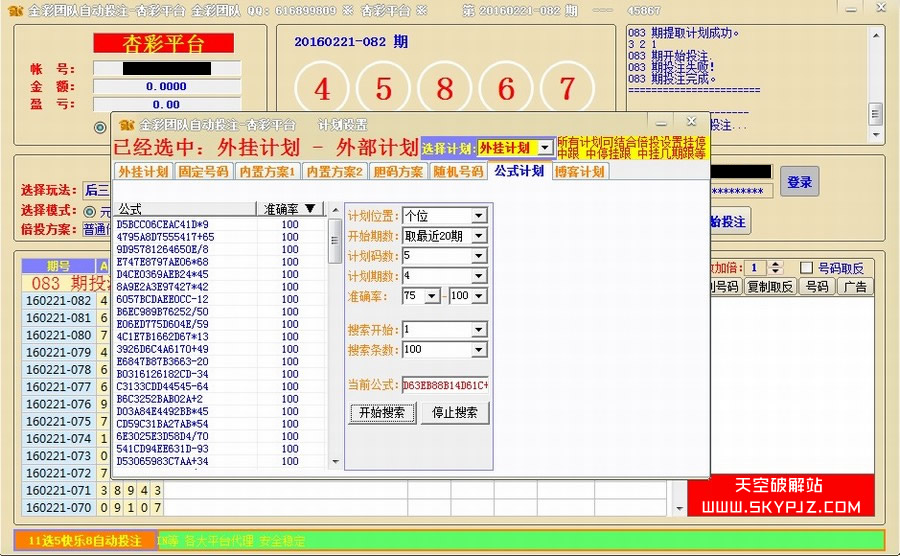Screen dimensions: 900x556
Task: Click the app icon in main window title bar
Action: coord(15,10)
